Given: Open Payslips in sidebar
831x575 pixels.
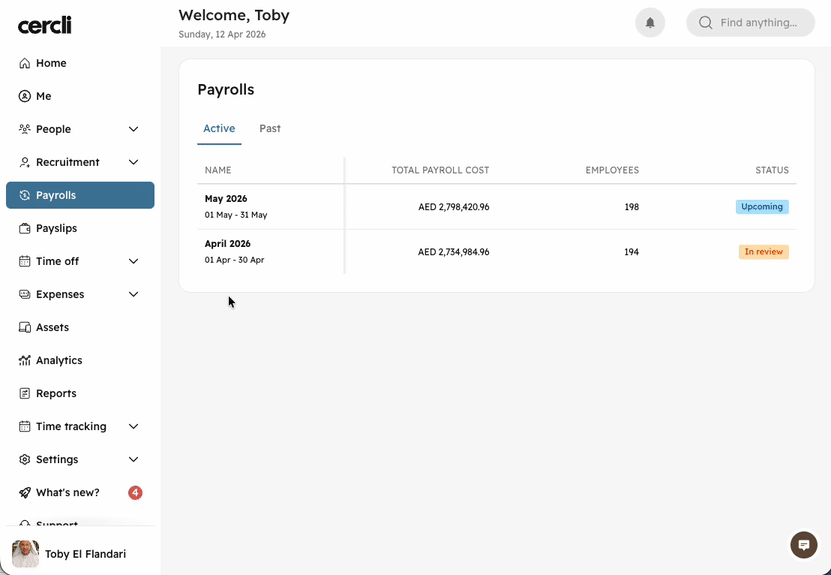Looking at the screenshot, I should (x=80, y=228).
